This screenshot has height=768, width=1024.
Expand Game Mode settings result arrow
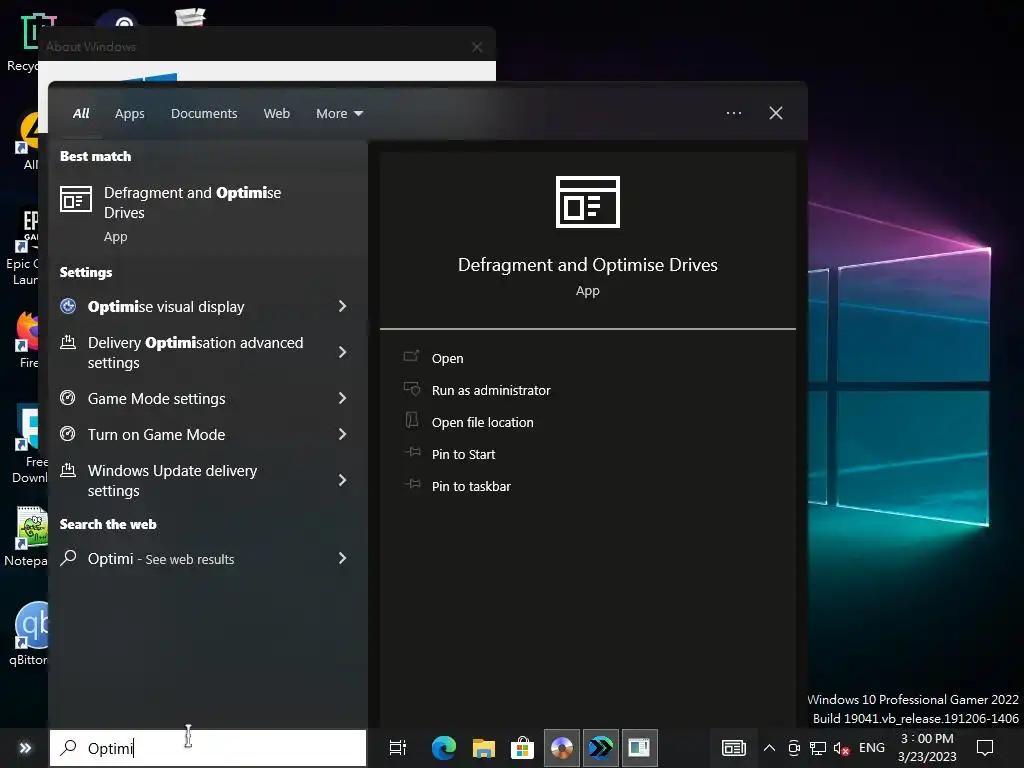[x=342, y=398]
